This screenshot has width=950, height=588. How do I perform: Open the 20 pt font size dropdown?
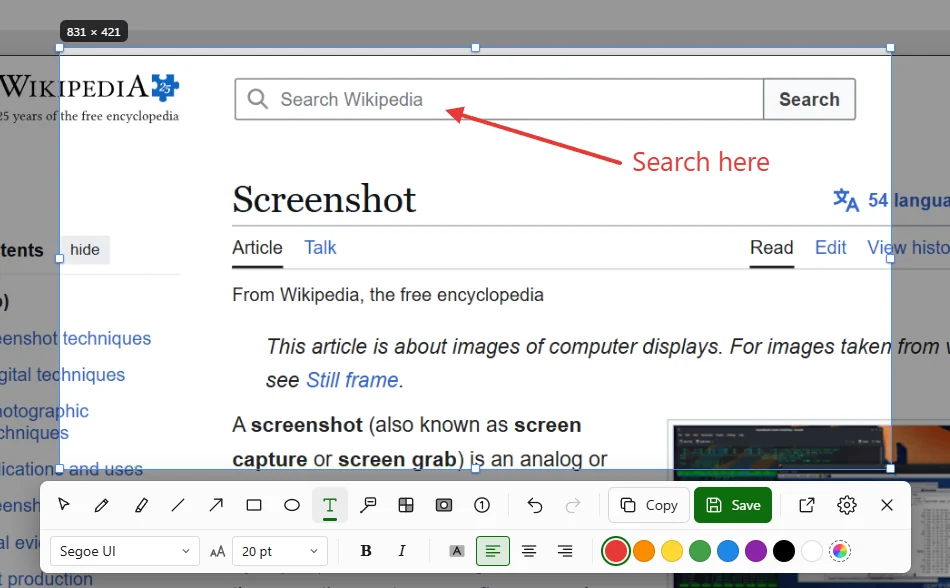(280, 551)
